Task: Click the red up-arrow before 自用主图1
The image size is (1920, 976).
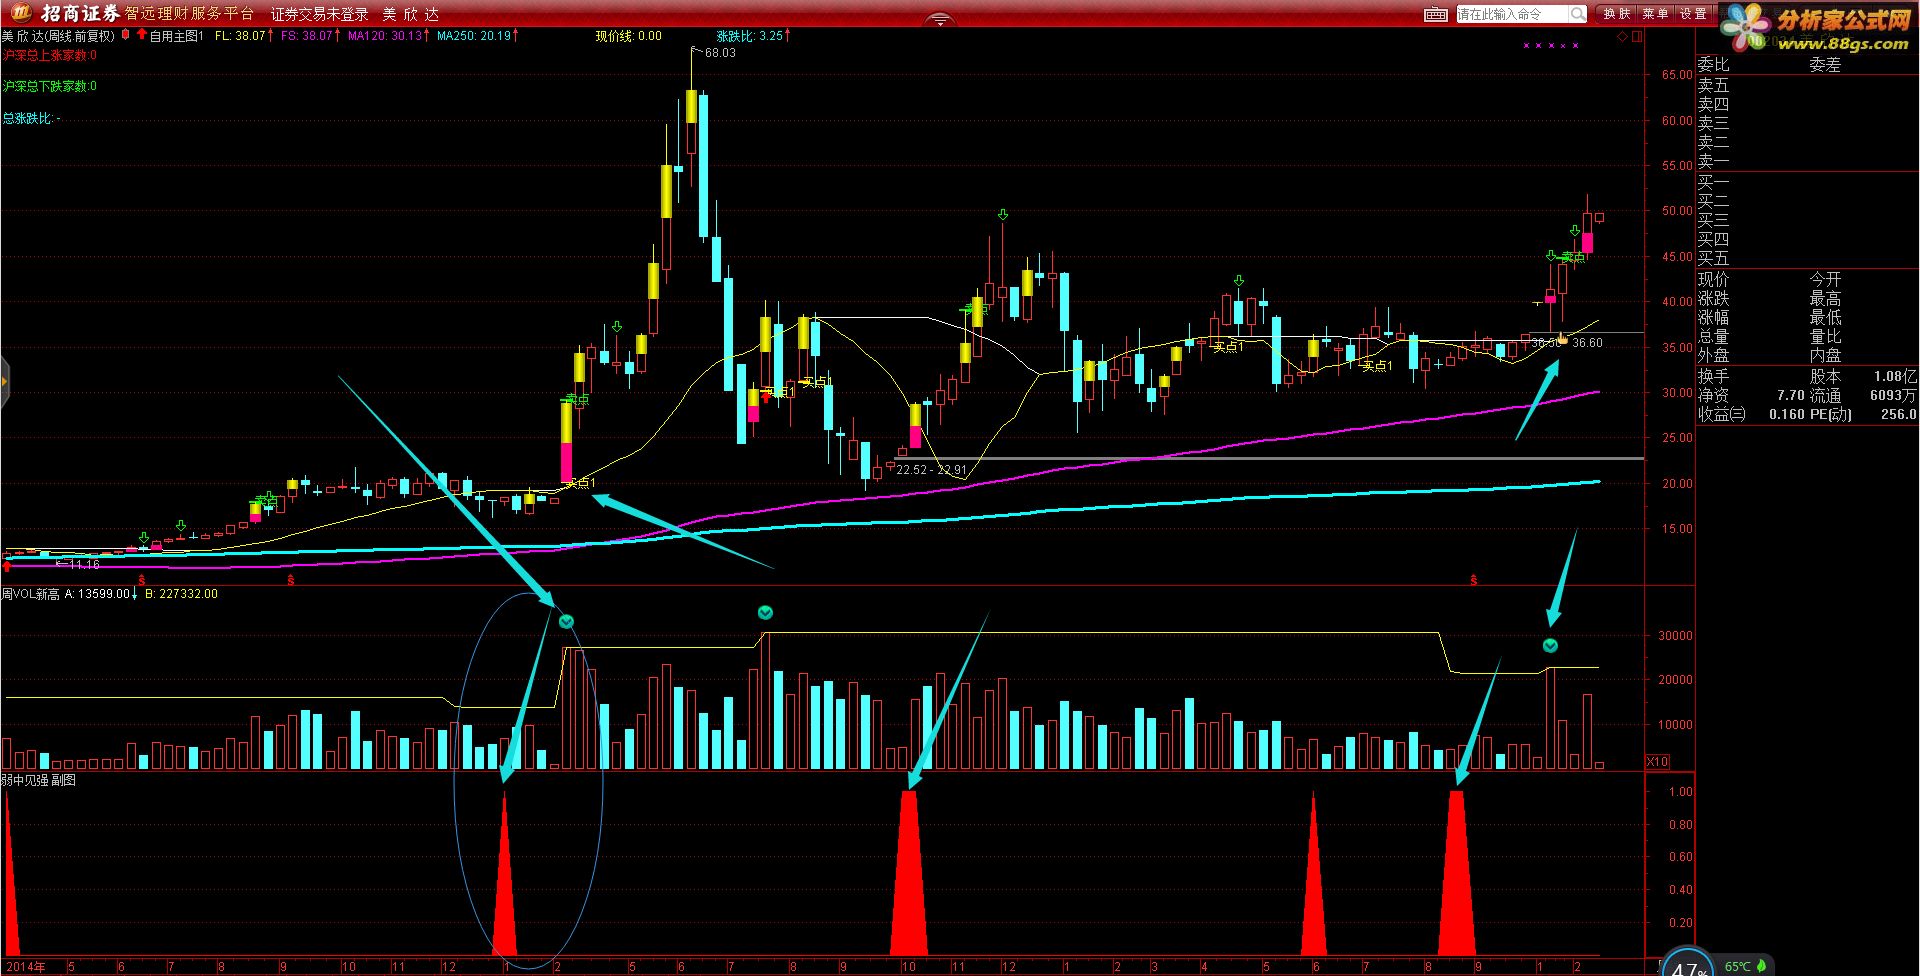Action: click(141, 35)
